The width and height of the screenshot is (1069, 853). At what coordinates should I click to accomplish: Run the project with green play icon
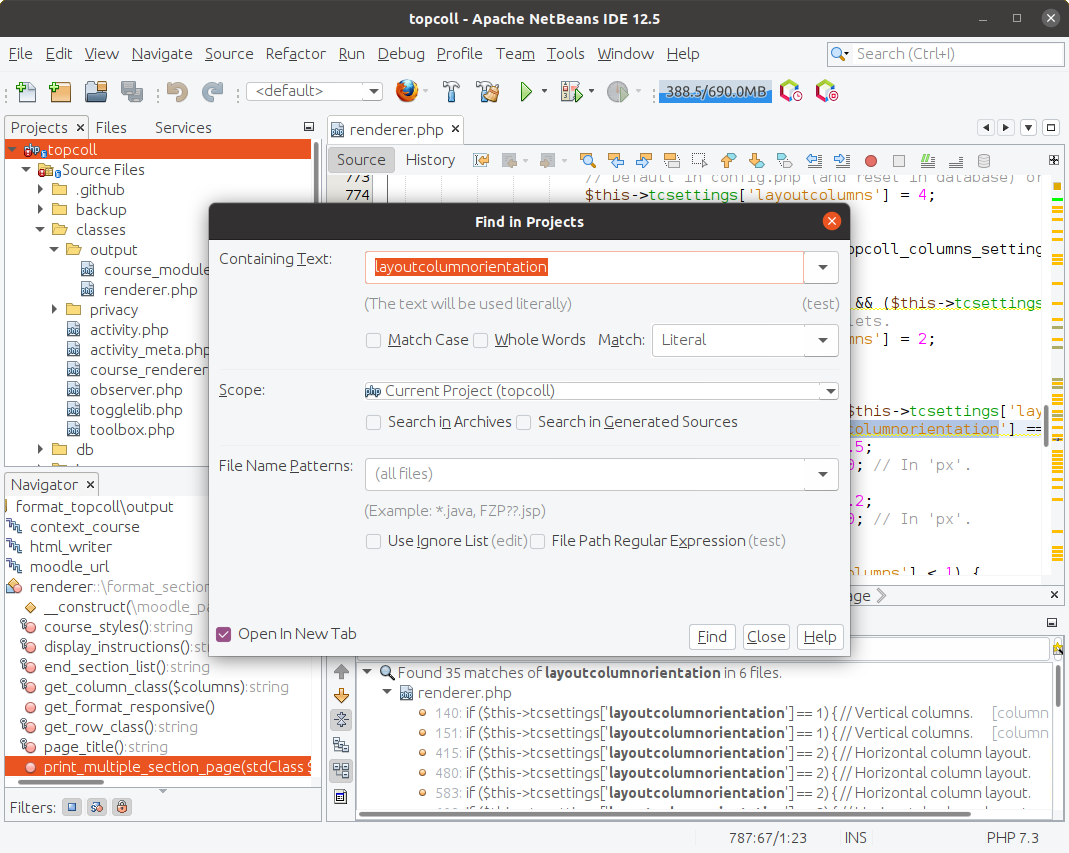[526, 91]
